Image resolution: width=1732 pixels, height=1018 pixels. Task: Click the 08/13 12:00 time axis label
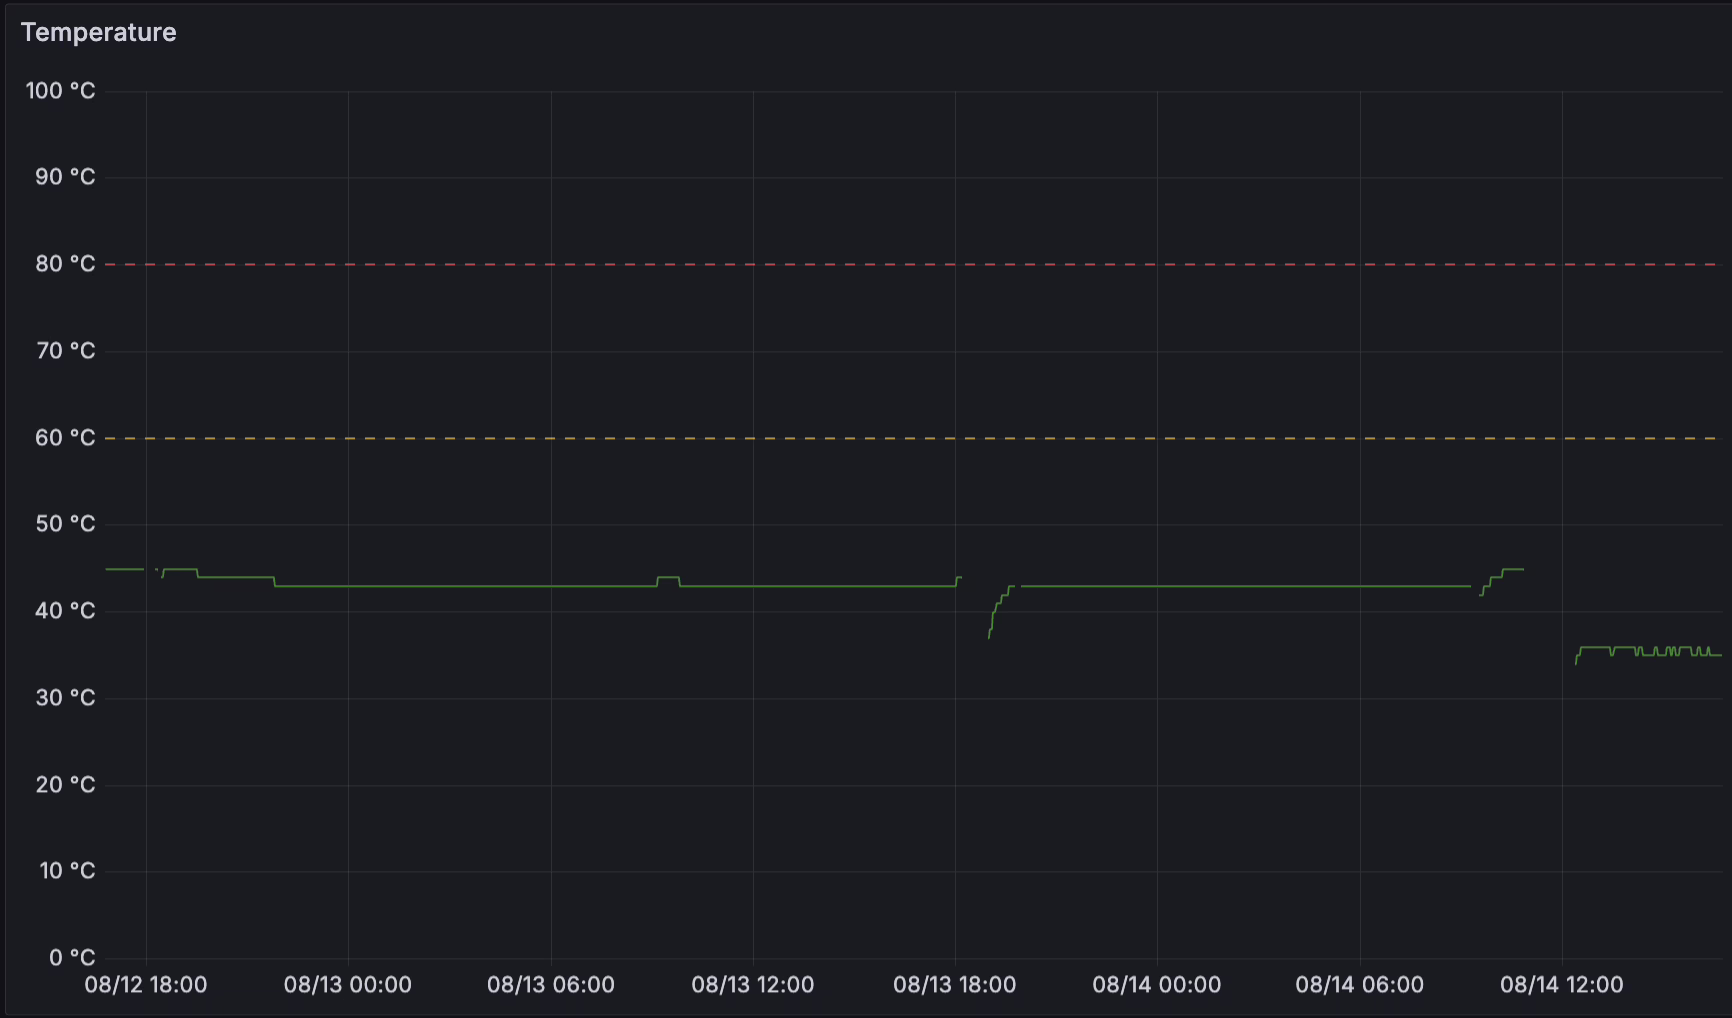753,985
